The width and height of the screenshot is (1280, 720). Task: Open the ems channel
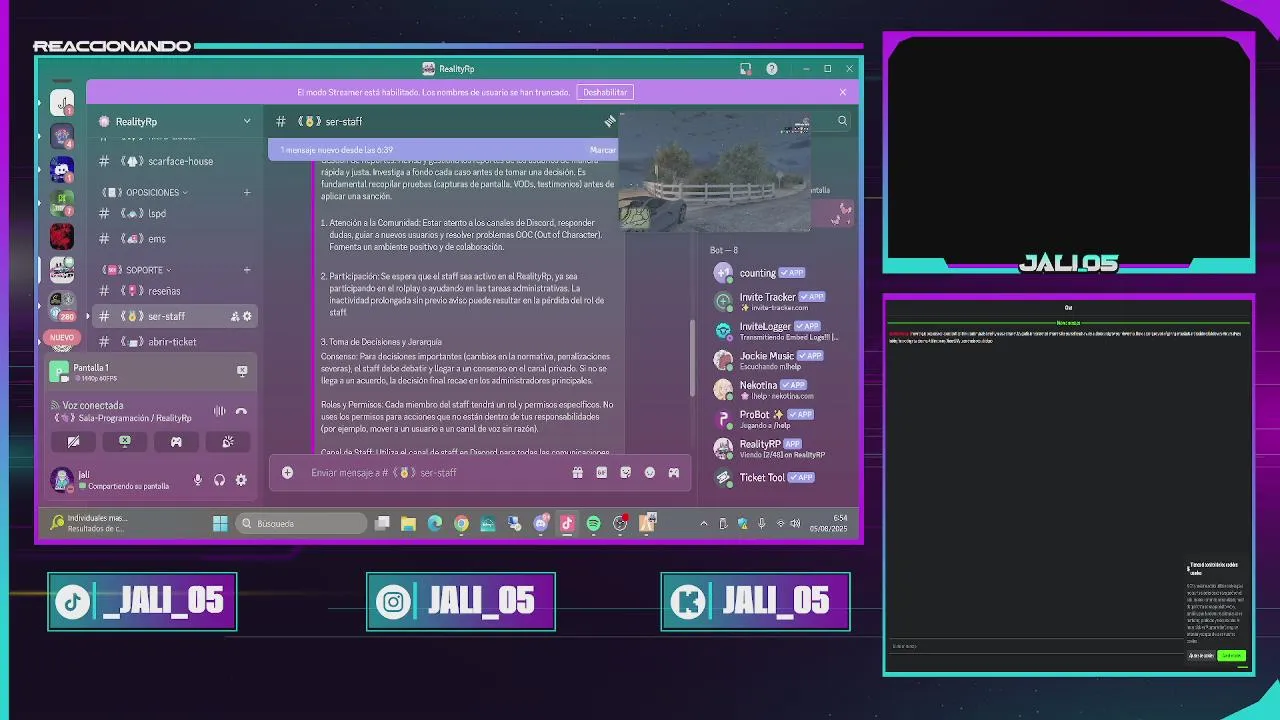pyautogui.click(x=174, y=239)
